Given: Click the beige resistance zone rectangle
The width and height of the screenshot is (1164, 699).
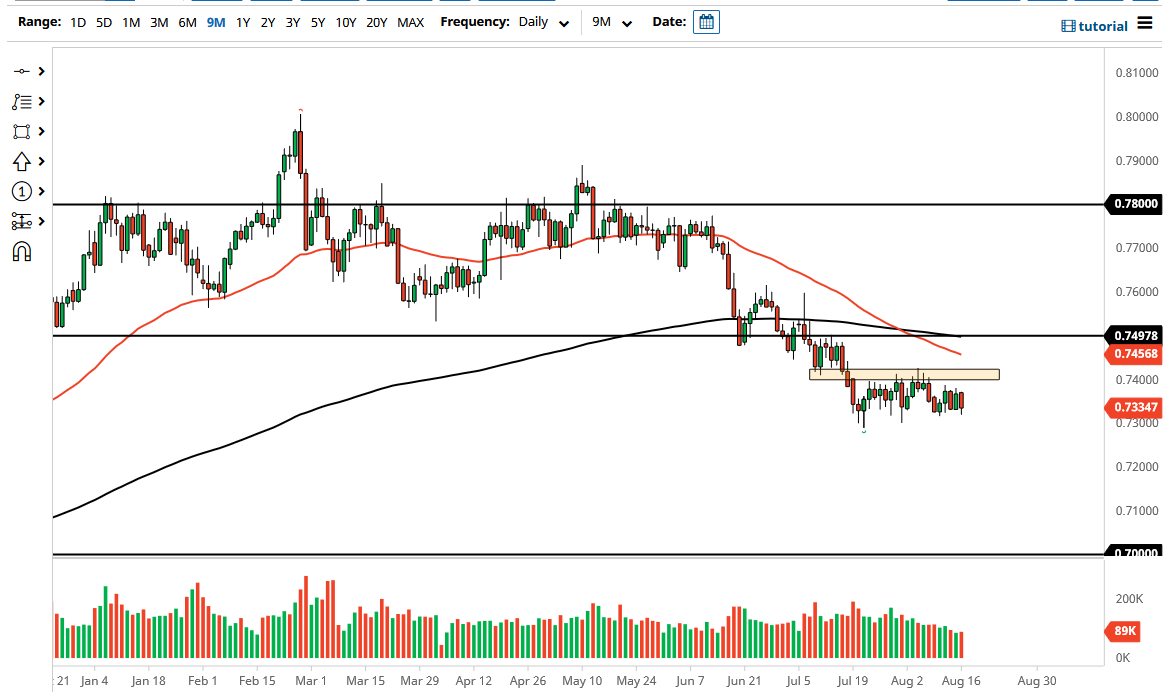Looking at the screenshot, I should (x=903, y=374).
